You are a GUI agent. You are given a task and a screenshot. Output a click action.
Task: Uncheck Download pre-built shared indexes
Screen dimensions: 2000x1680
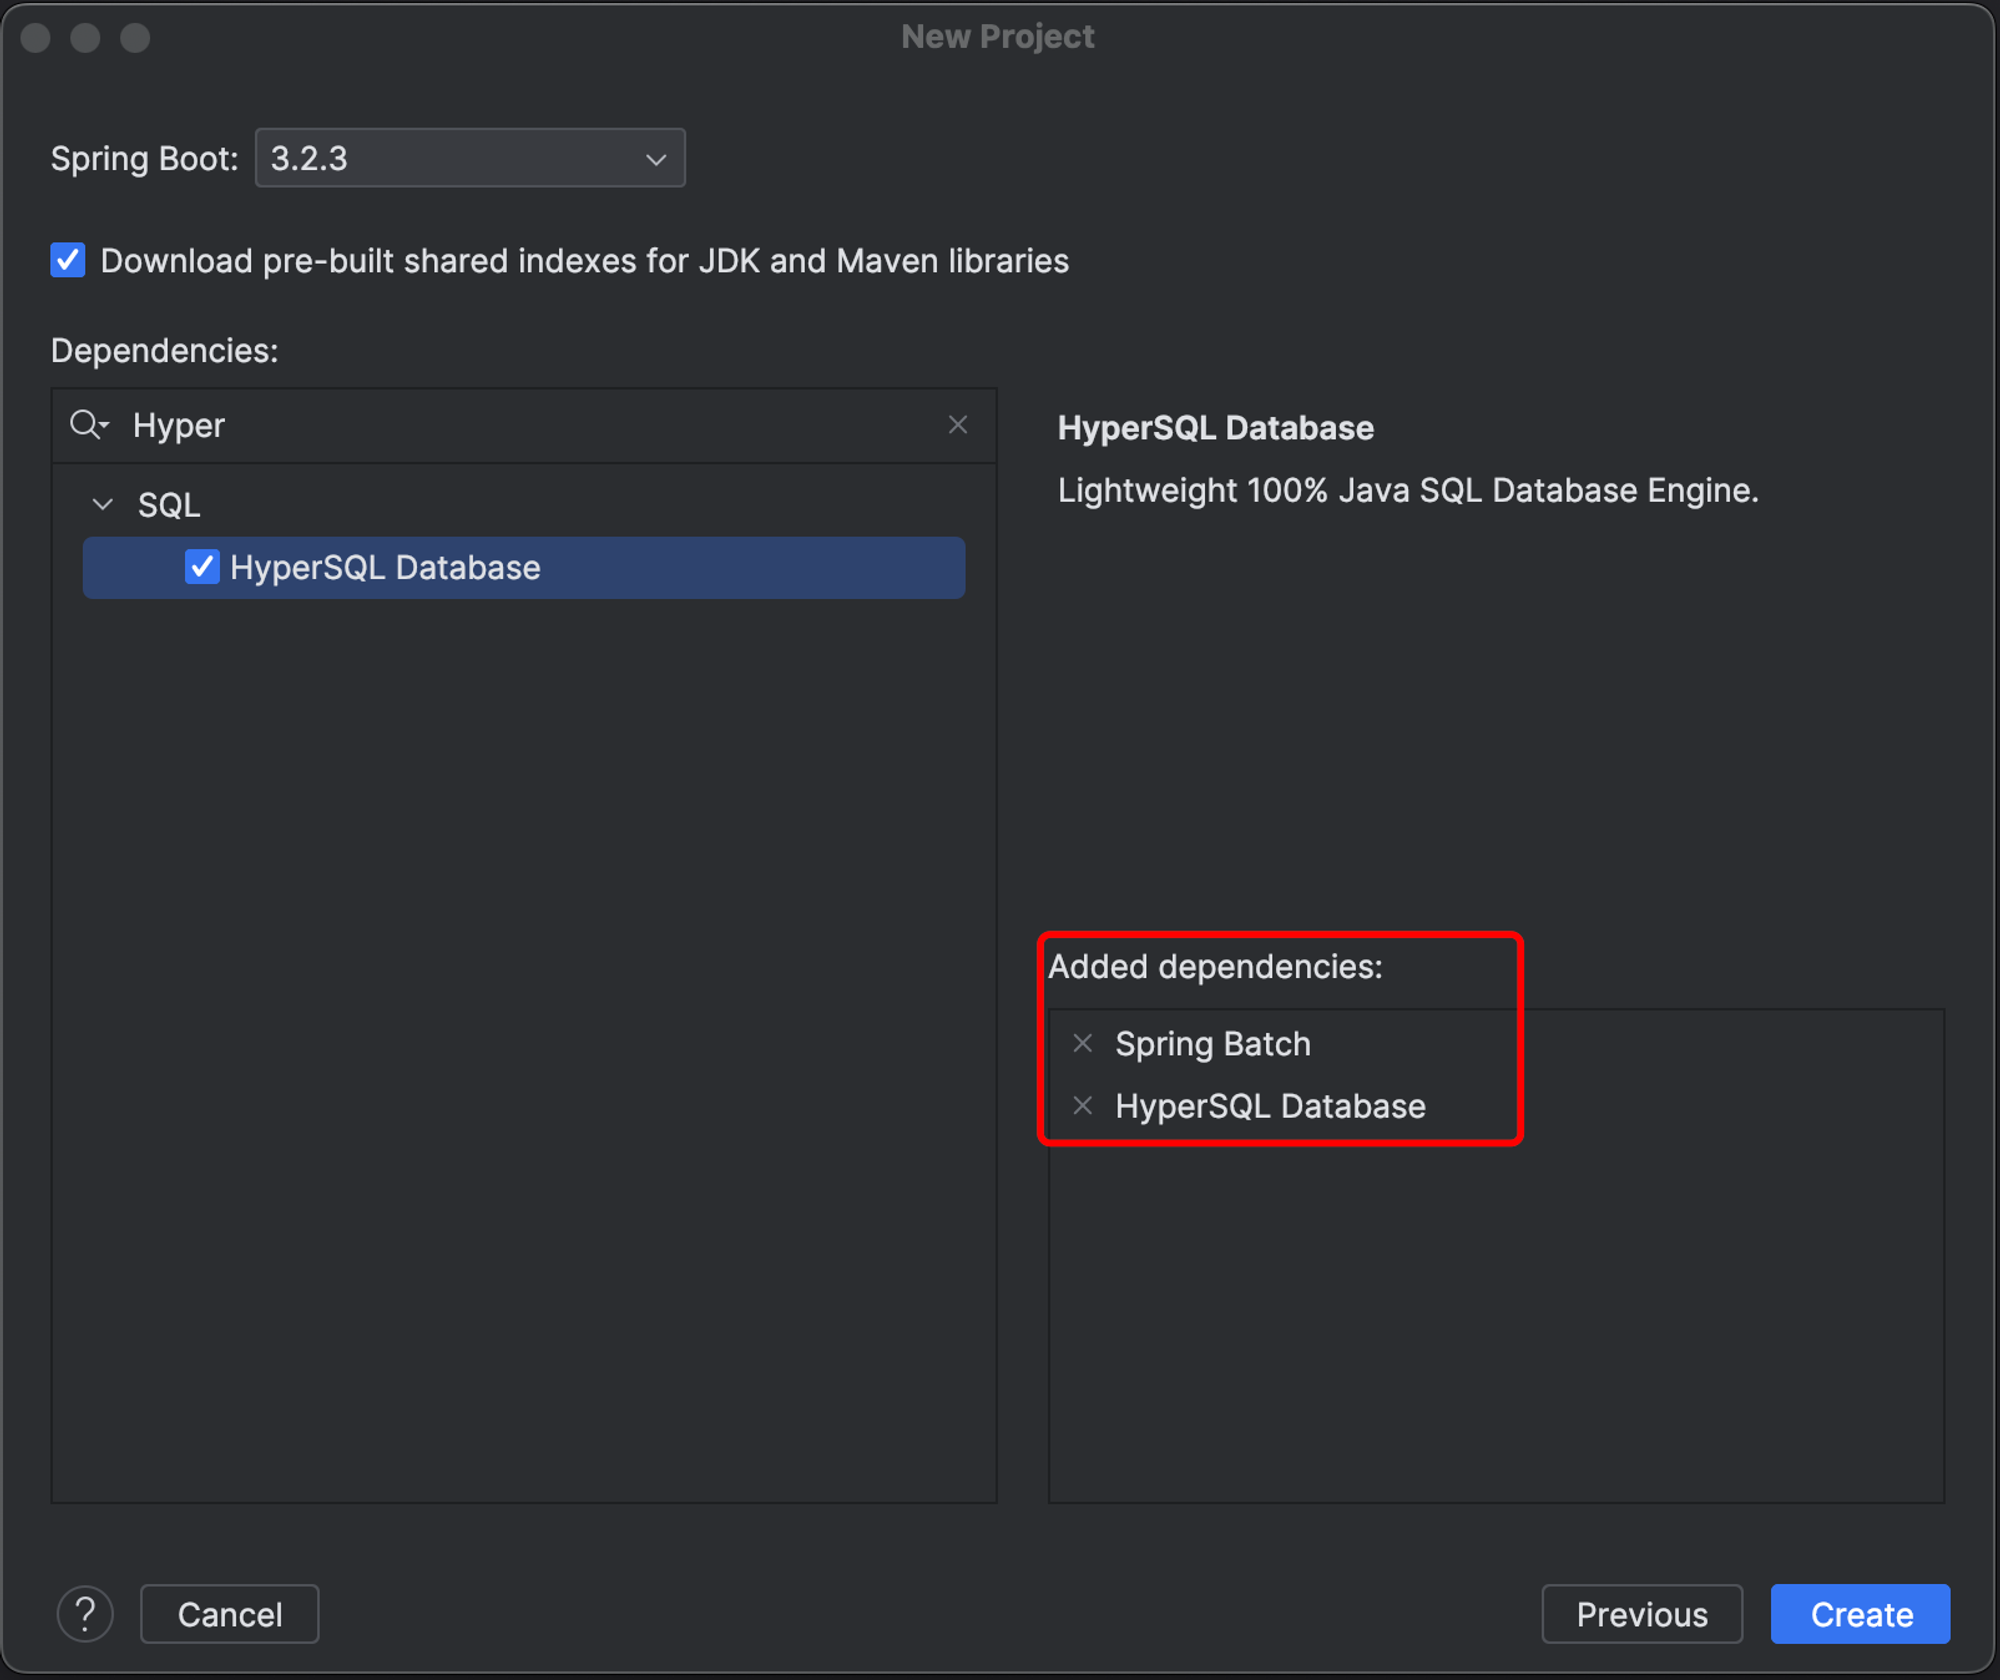68,261
